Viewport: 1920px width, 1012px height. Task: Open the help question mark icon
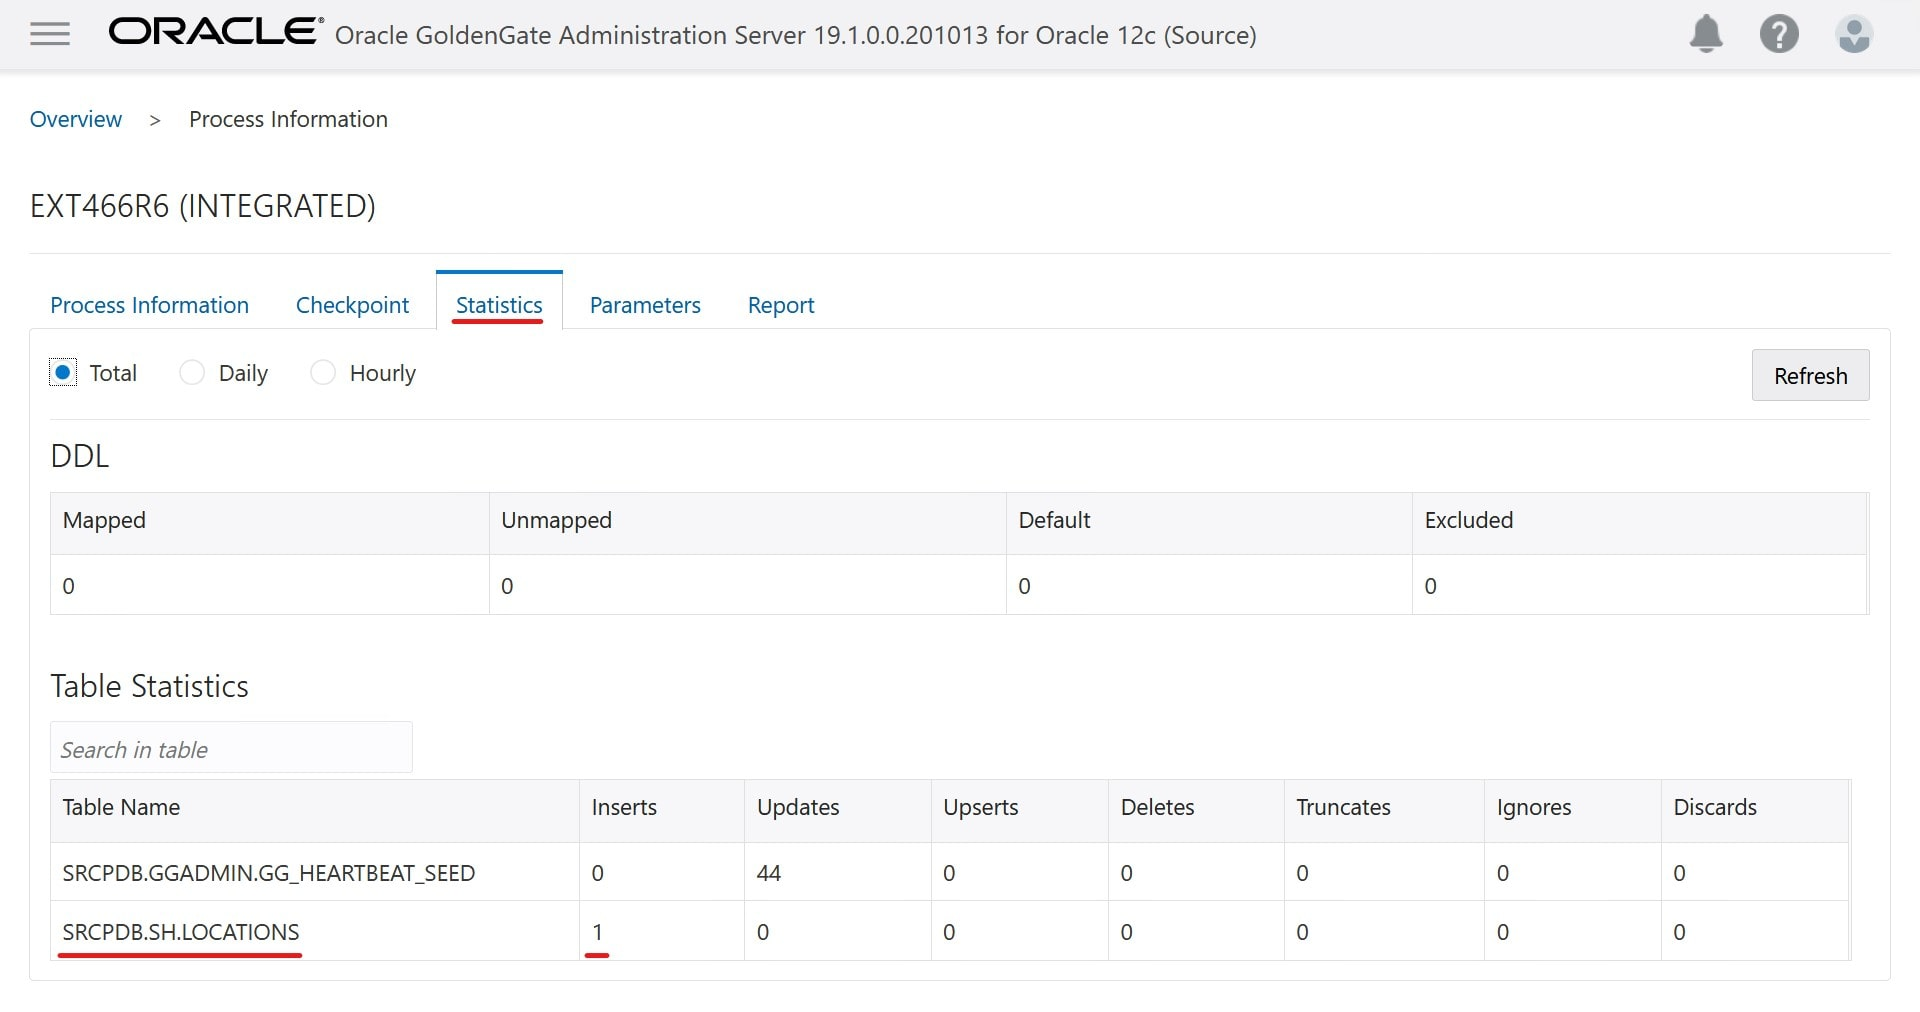[1779, 35]
